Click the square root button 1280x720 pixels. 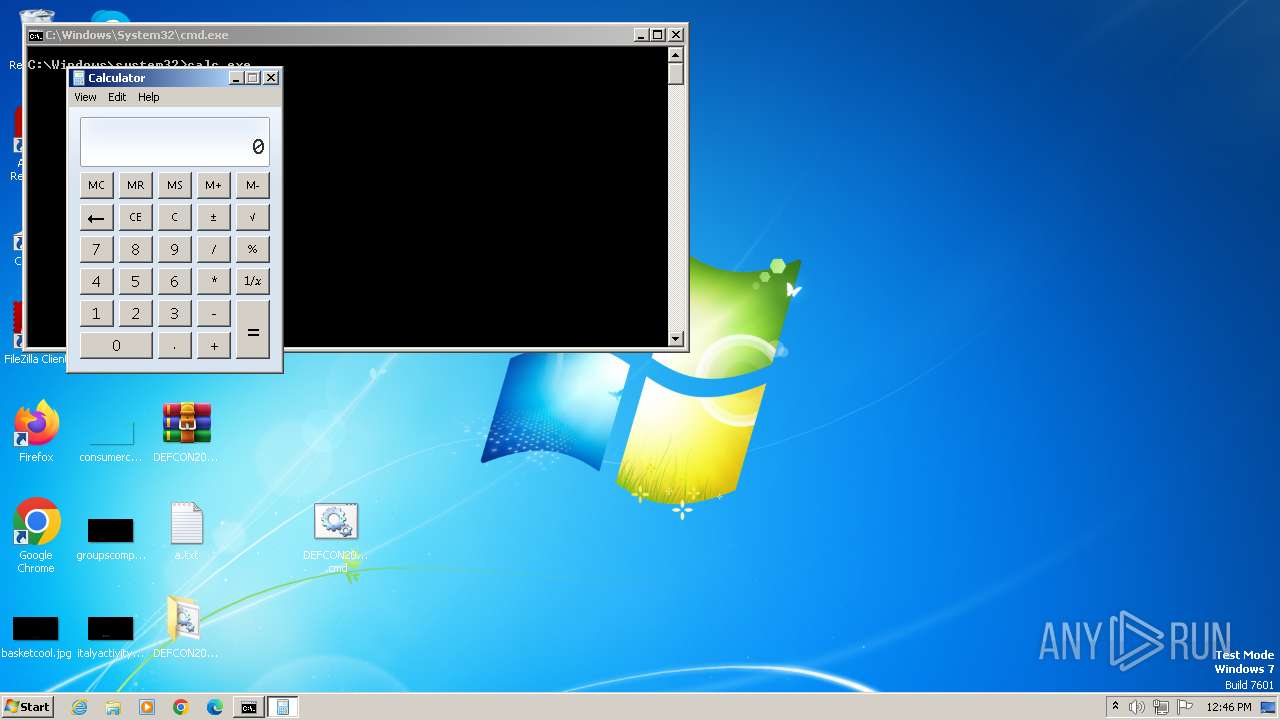252,217
